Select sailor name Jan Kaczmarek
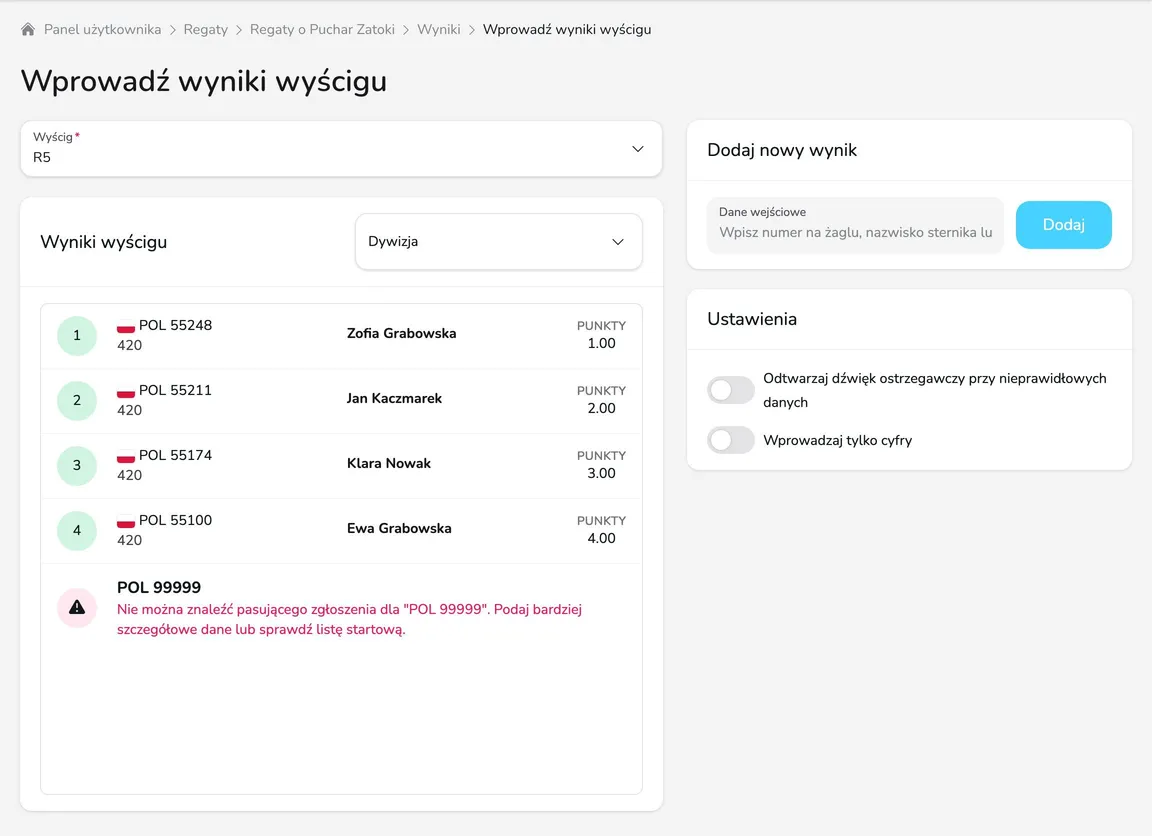This screenshot has height=836, width=1152. coord(394,398)
